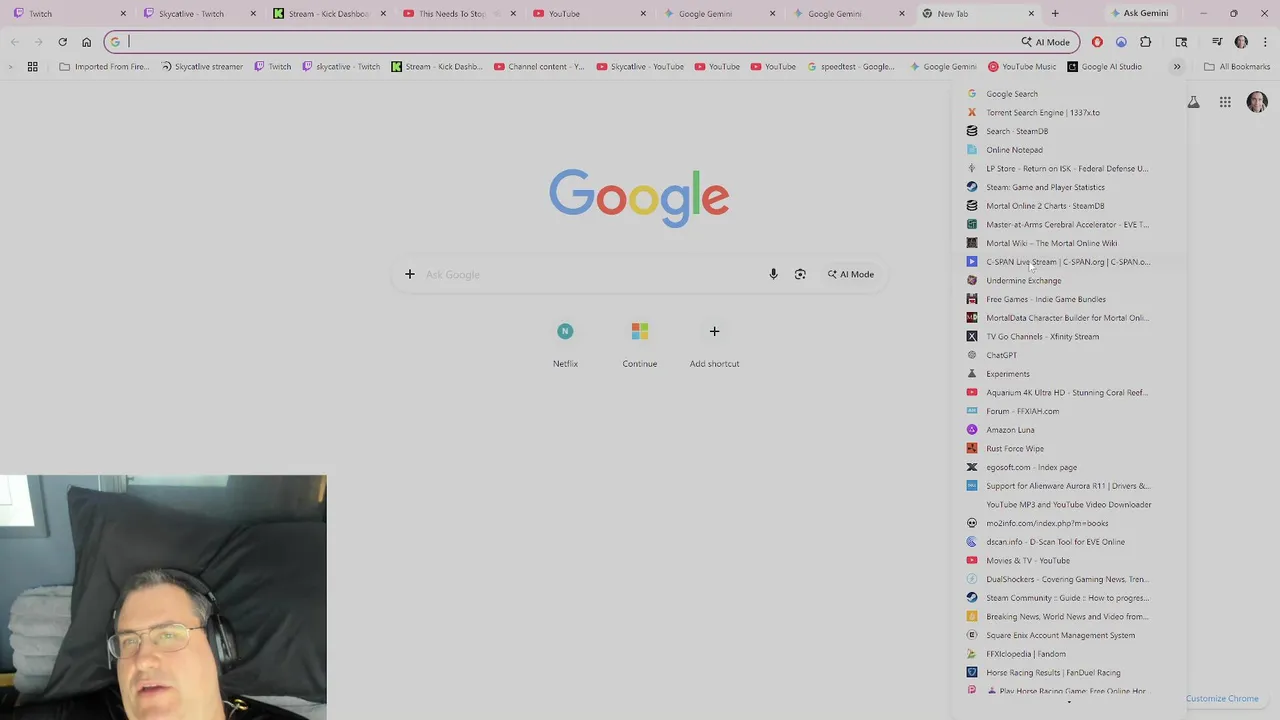Open the Netflix shortcut
The width and height of the screenshot is (1280, 720).
click(565, 343)
